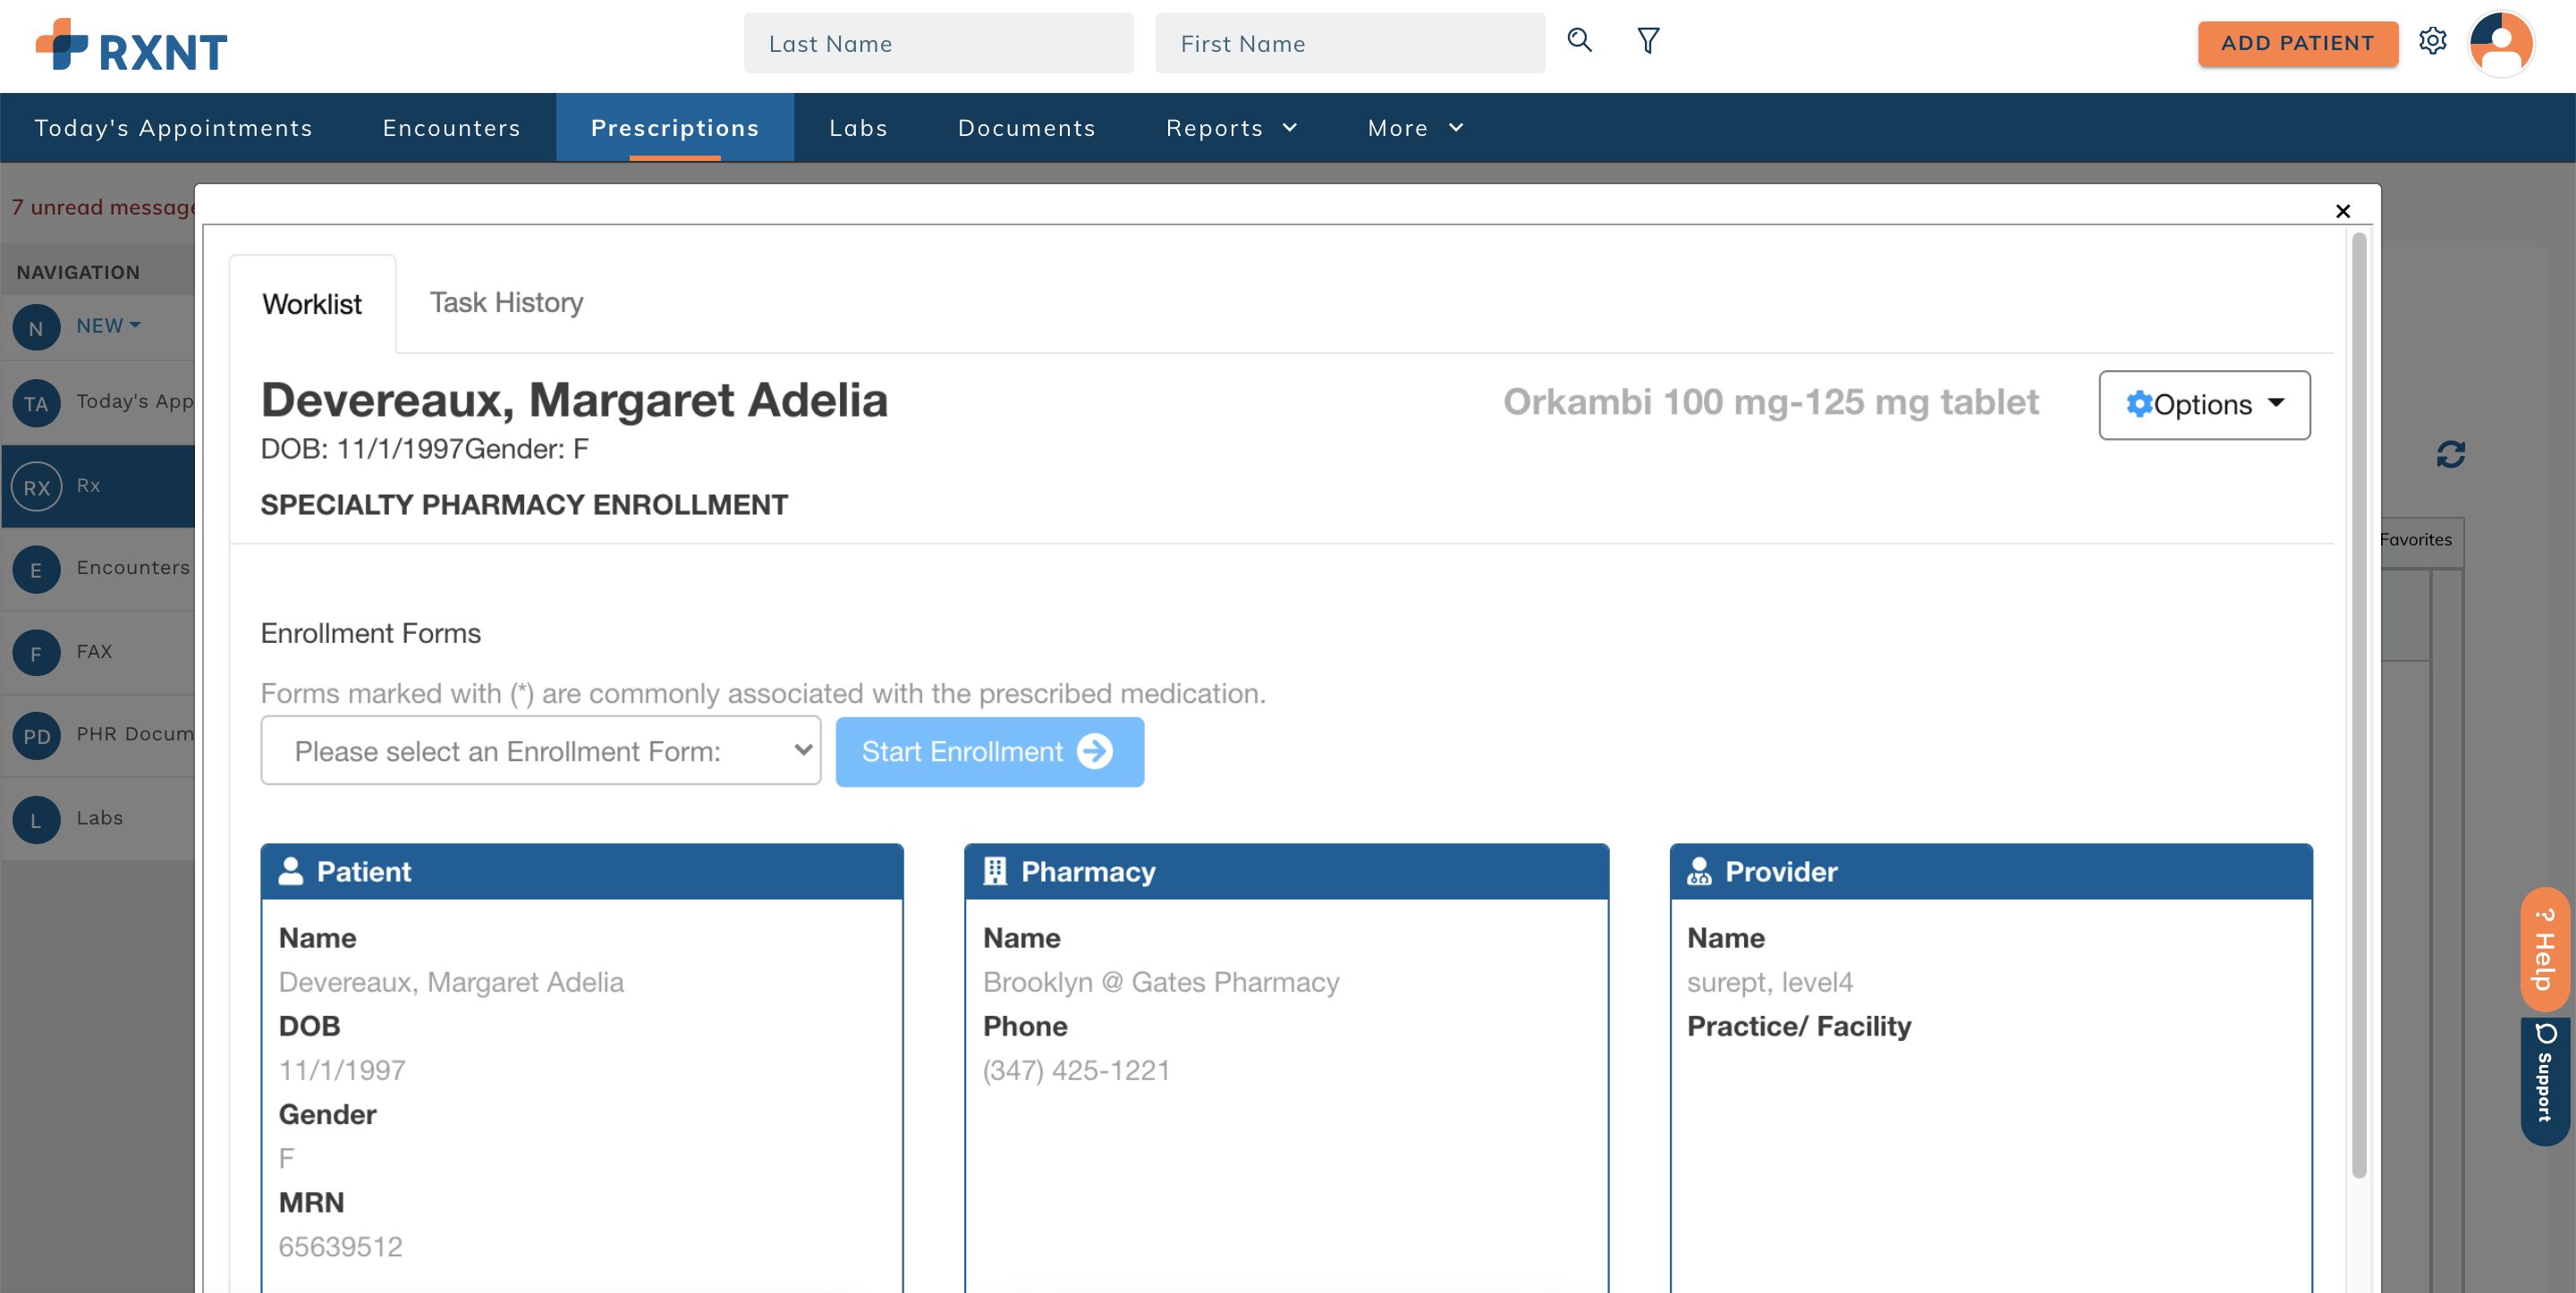This screenshot has height=1293, width=2576.
Task: Click the L circle icon for Labs
Action: pos(36,820)
